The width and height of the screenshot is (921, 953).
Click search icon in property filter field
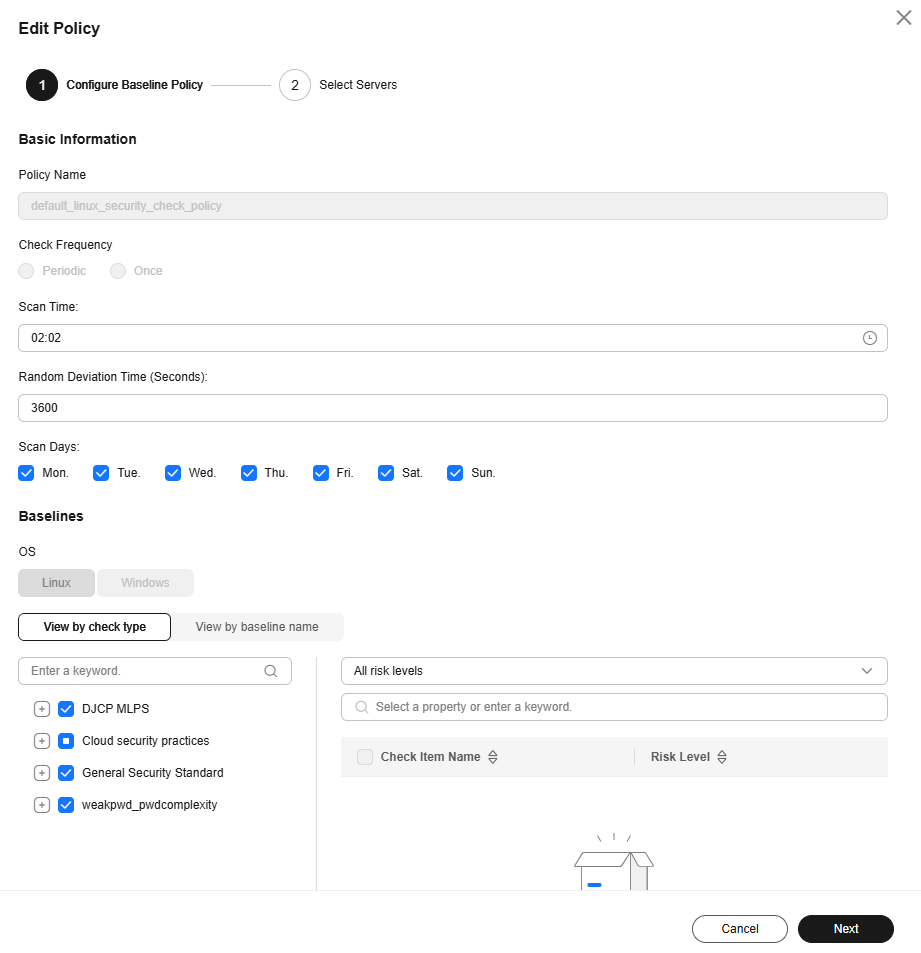(362, 707)
